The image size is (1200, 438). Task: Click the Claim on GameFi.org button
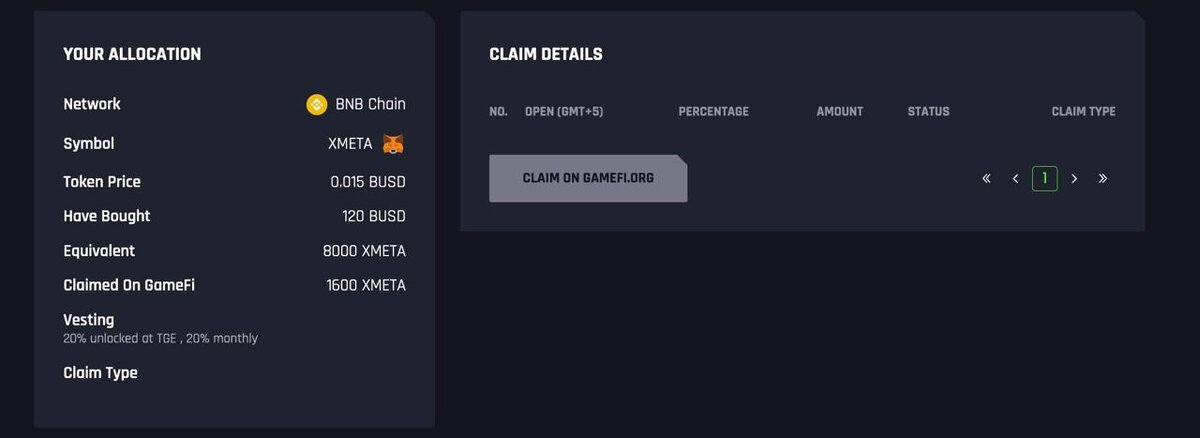coord(588,178)
